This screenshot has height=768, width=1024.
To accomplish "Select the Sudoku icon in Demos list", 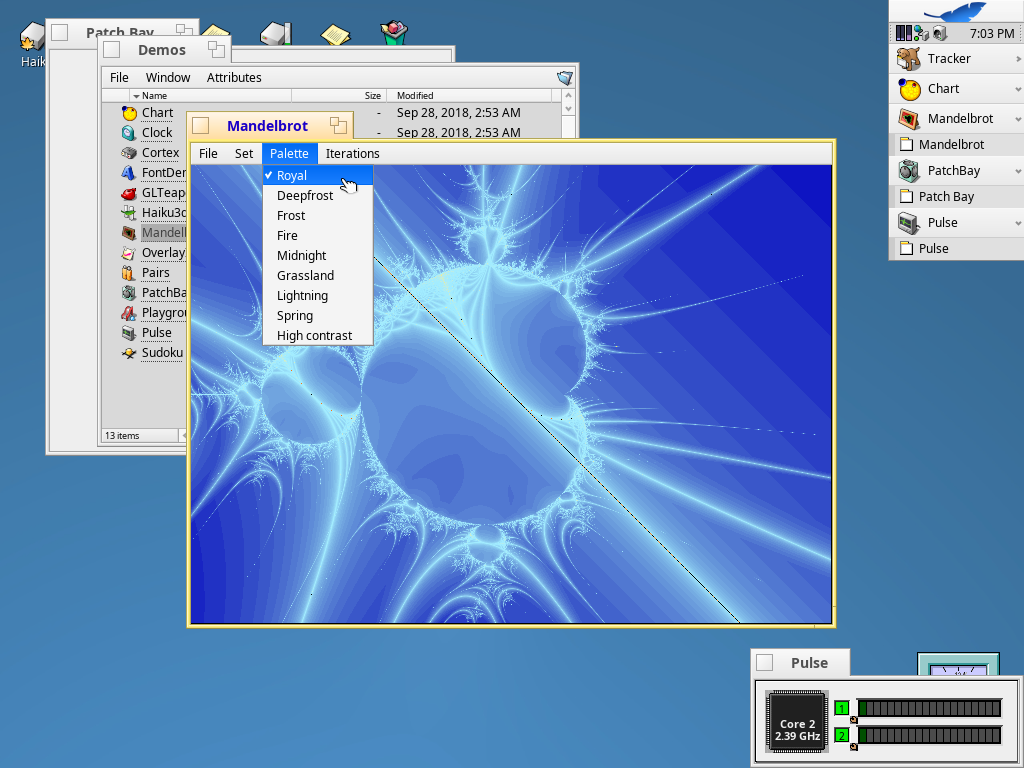I will coord(129,353).
